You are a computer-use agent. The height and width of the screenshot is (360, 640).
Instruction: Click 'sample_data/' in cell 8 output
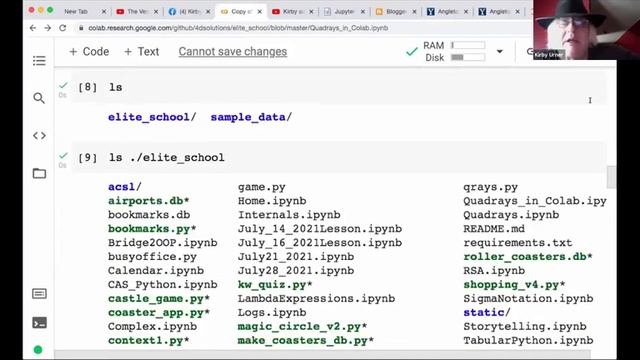(x=251, y=117)
